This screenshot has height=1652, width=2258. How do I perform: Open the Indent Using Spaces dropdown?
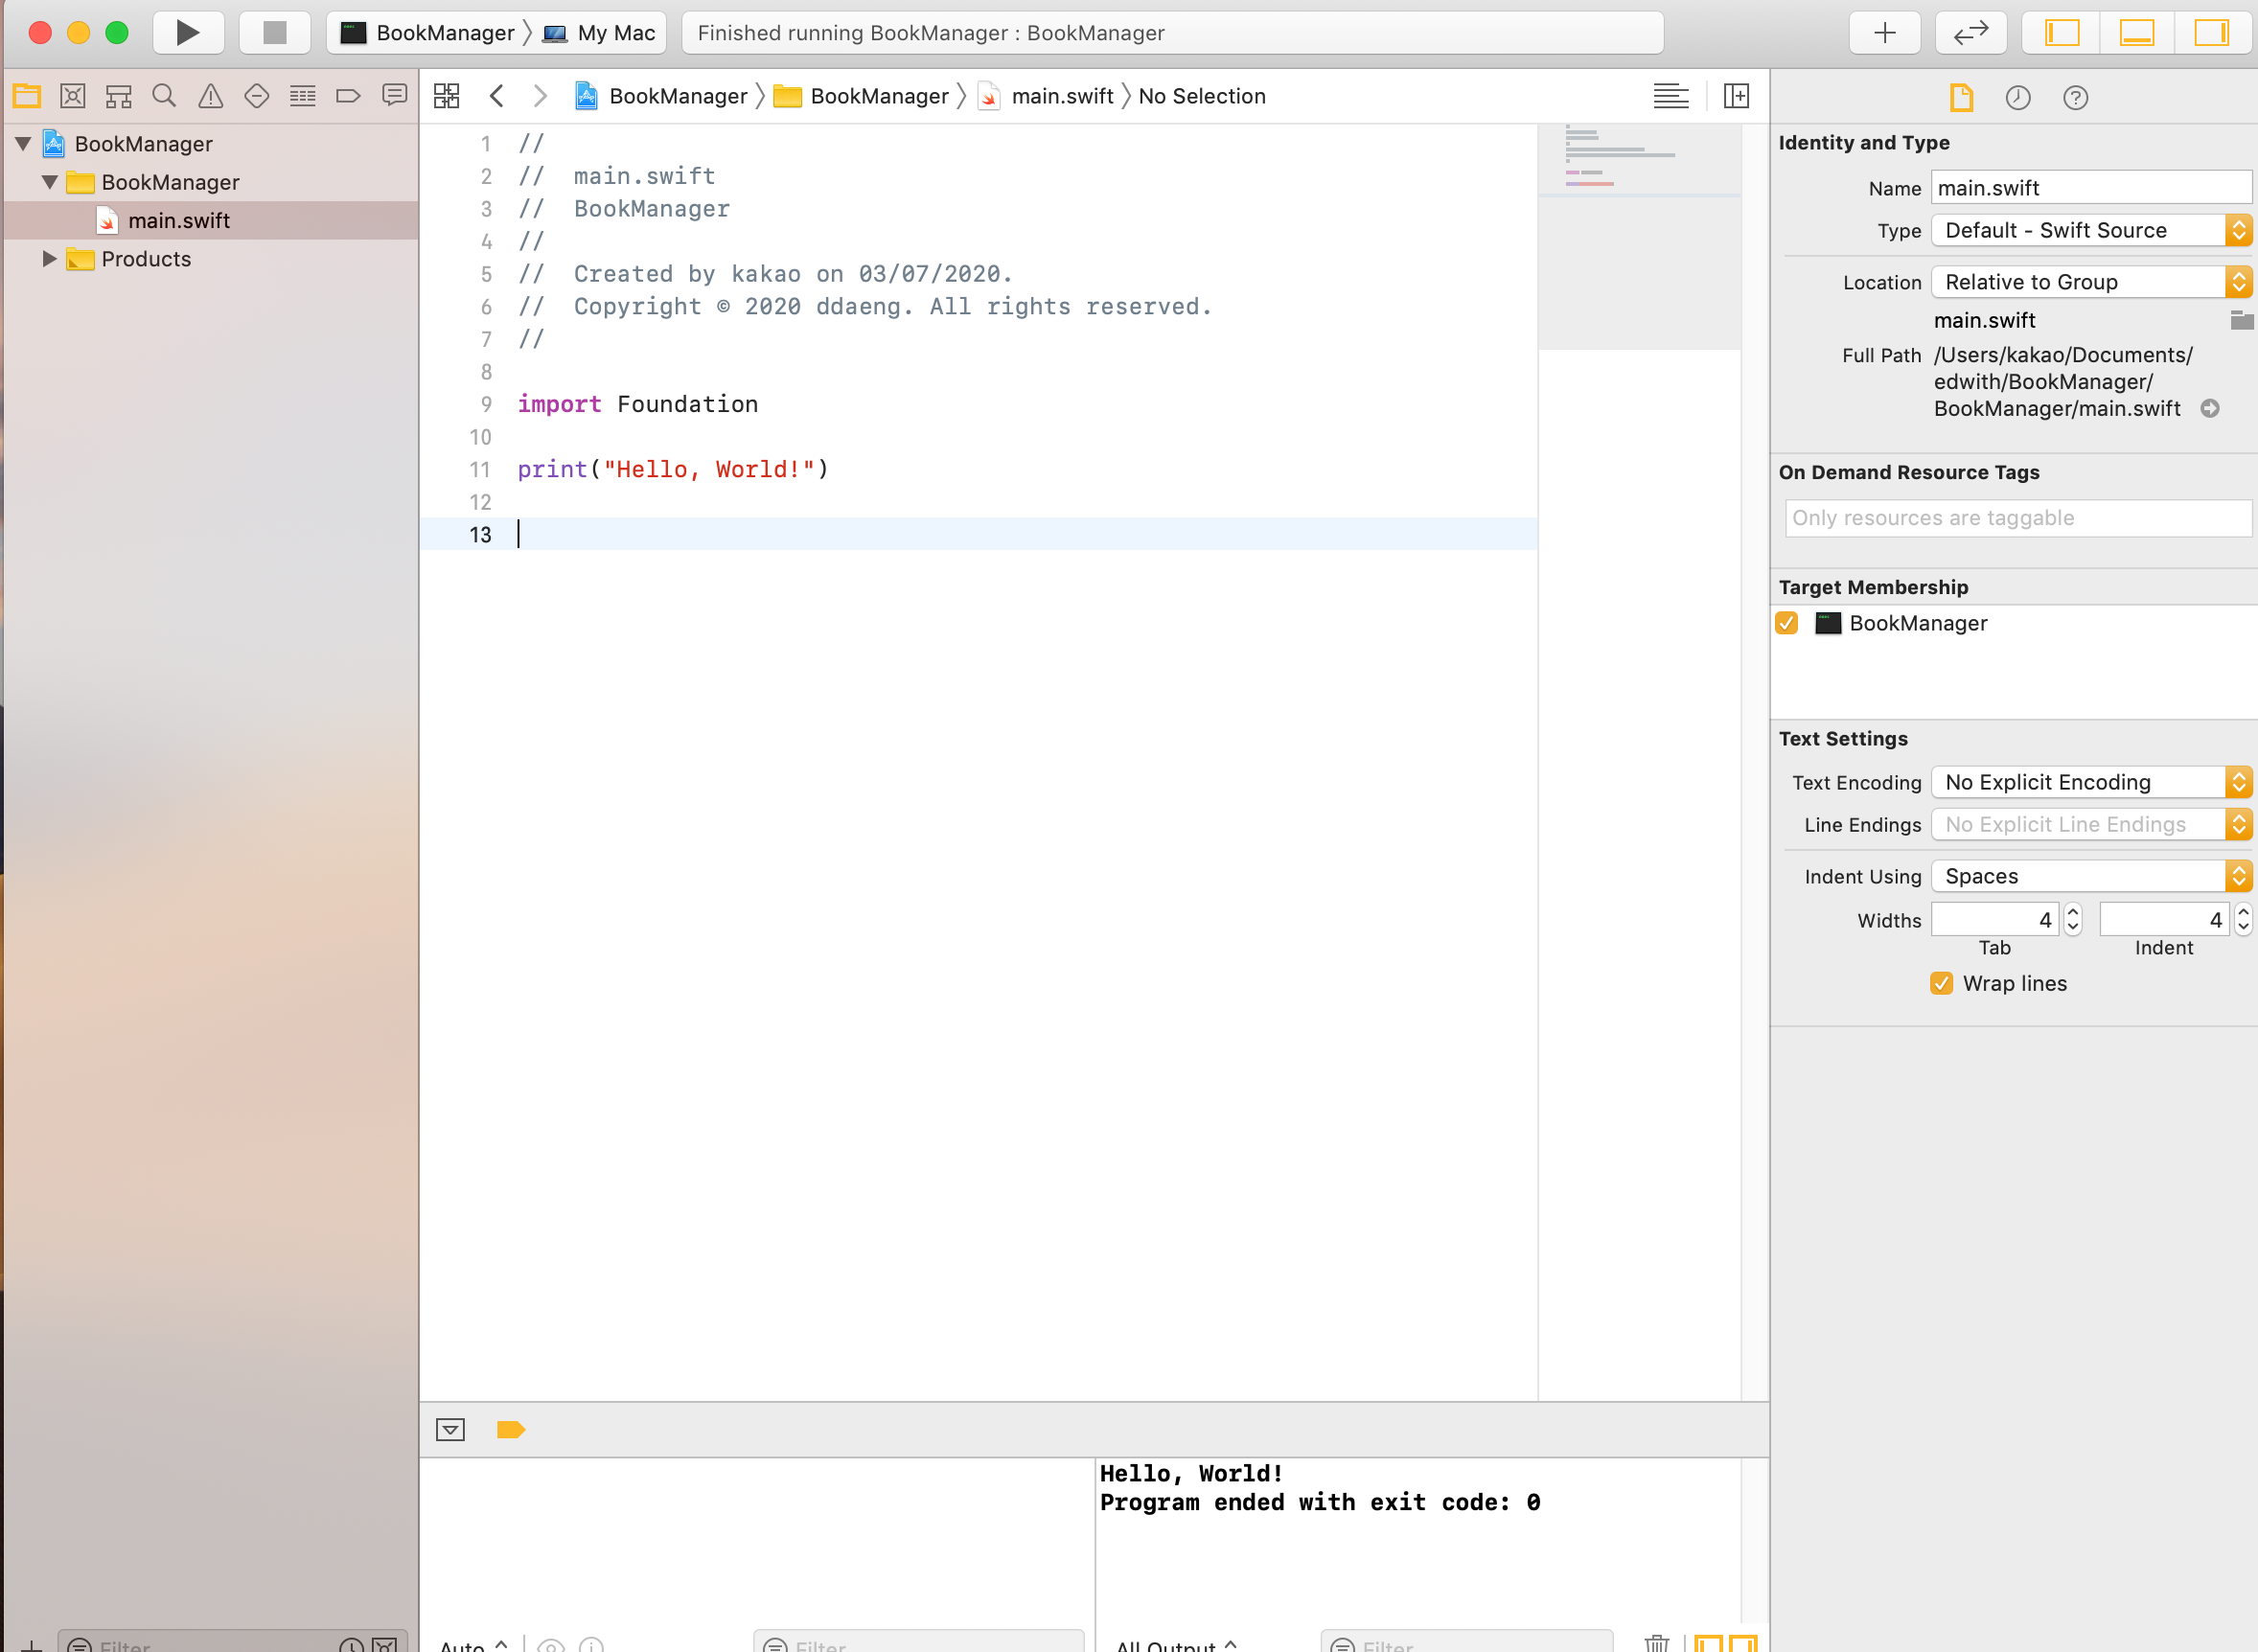pyautogui.click(x=2090, y=876)
